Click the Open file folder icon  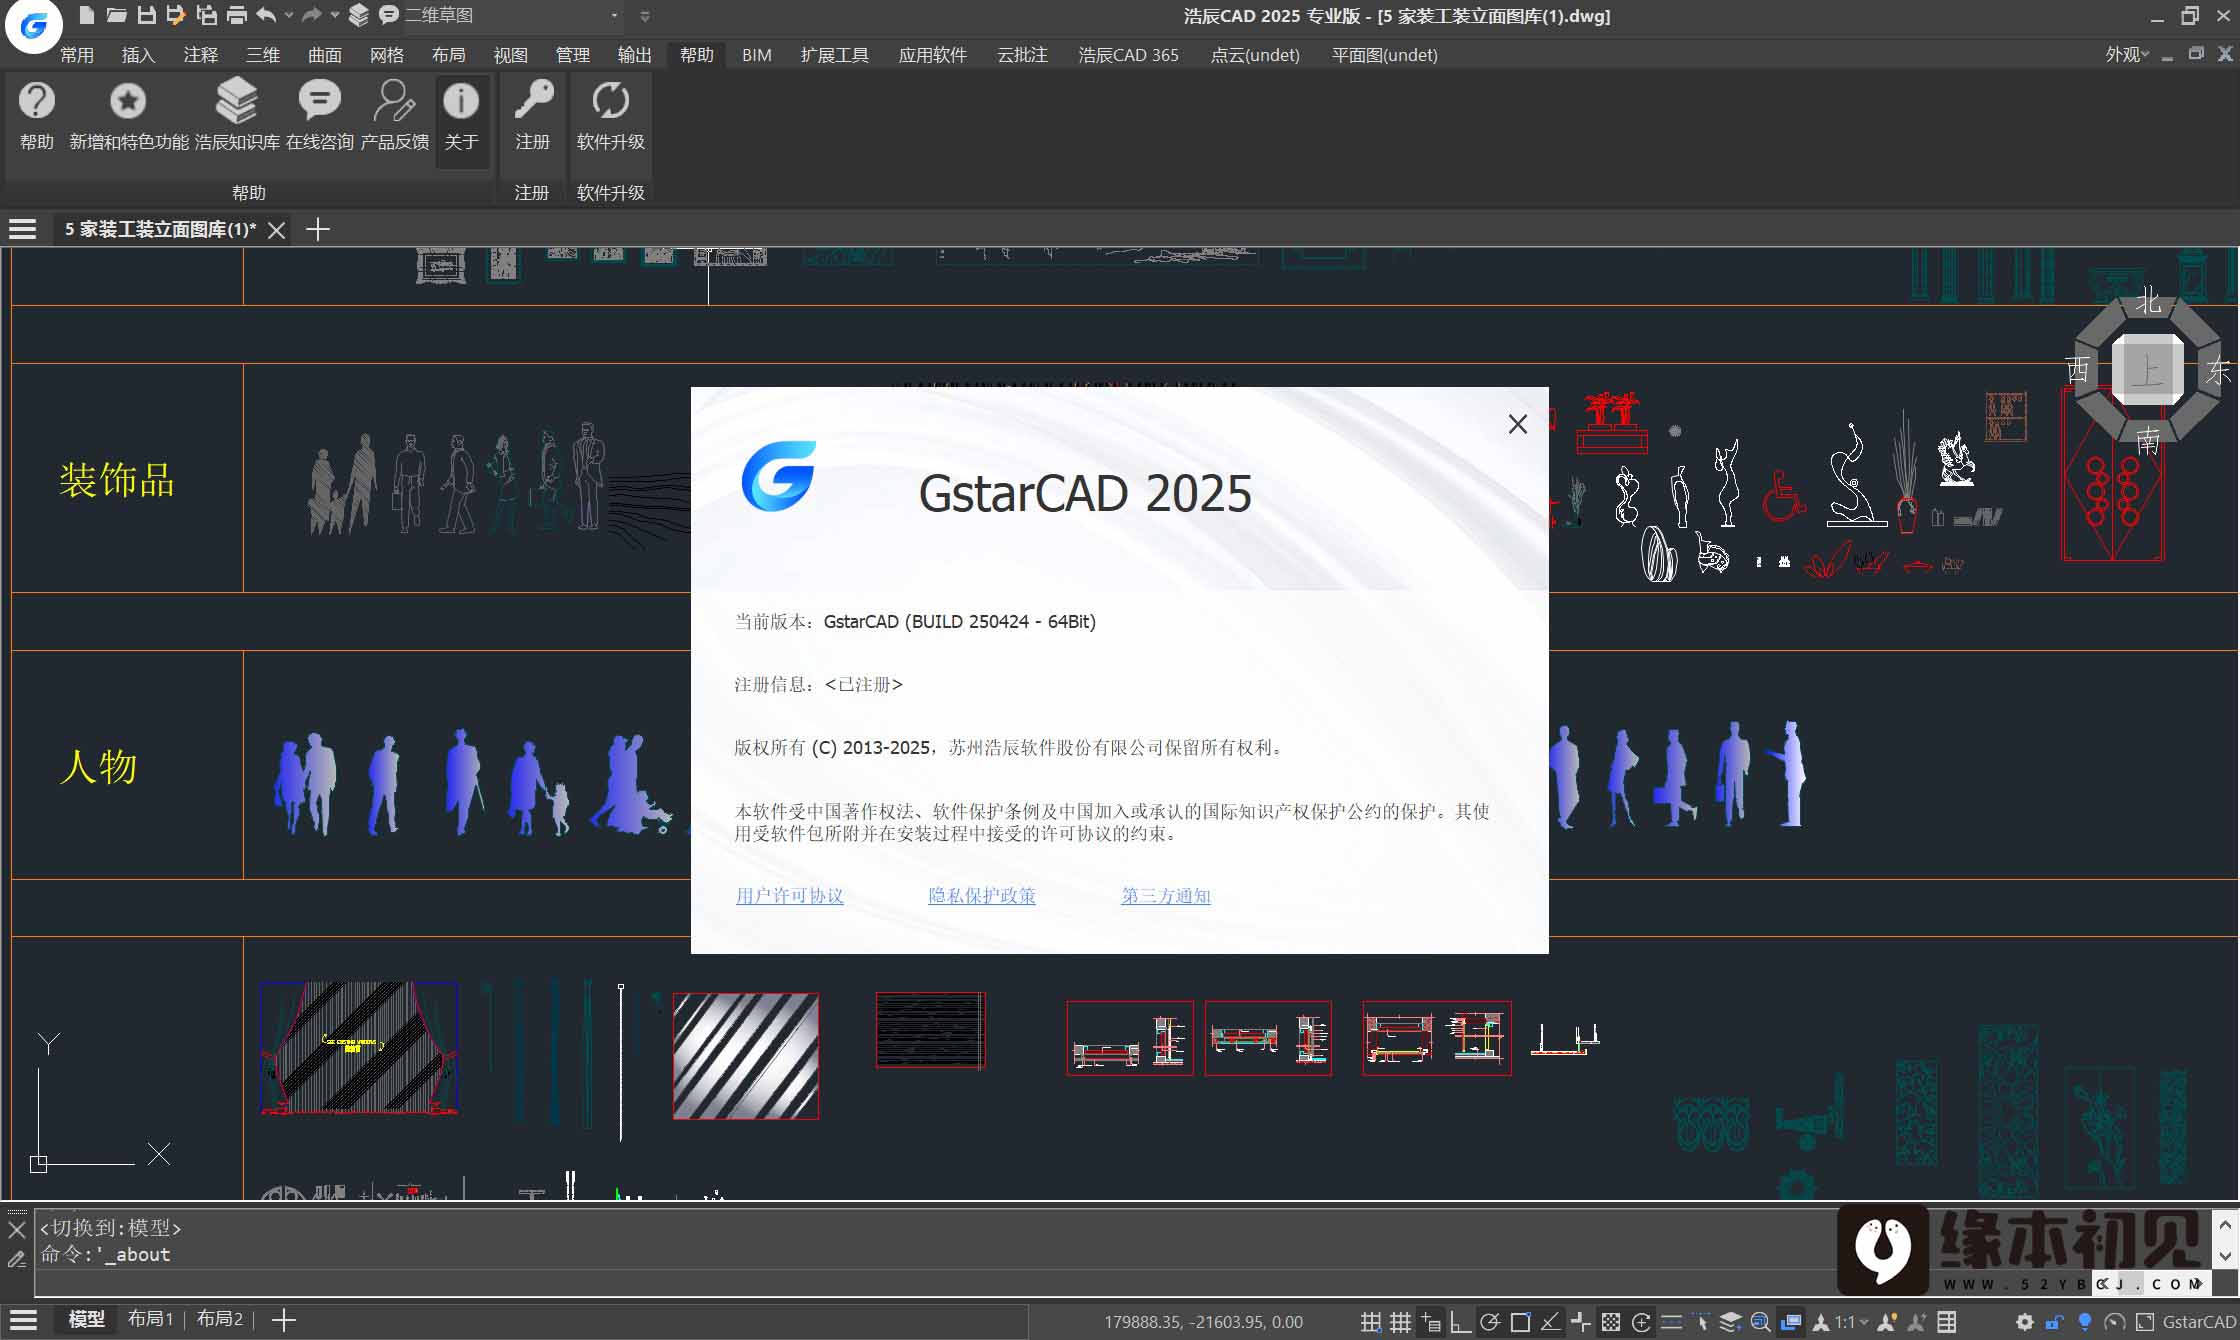tap(117, 15)
